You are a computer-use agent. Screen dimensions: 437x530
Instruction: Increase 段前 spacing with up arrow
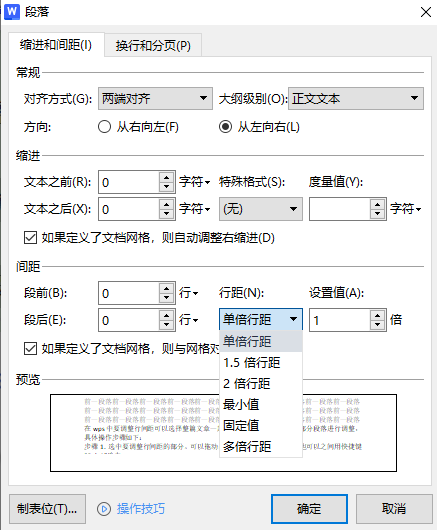click(x=167, y=288)
